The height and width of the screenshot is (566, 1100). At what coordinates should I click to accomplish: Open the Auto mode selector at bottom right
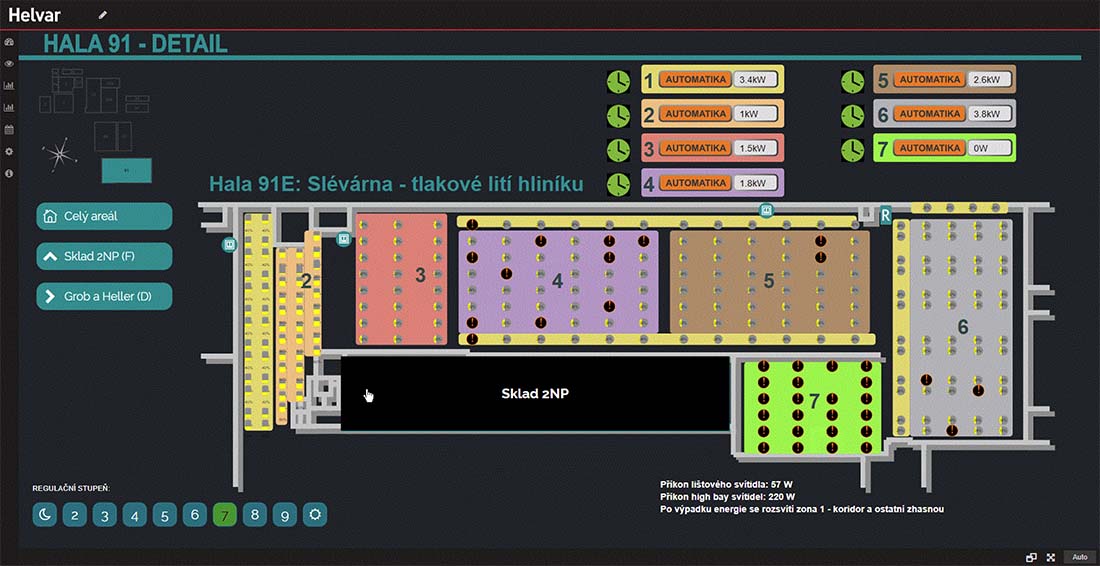click(x=1079, y=557)
